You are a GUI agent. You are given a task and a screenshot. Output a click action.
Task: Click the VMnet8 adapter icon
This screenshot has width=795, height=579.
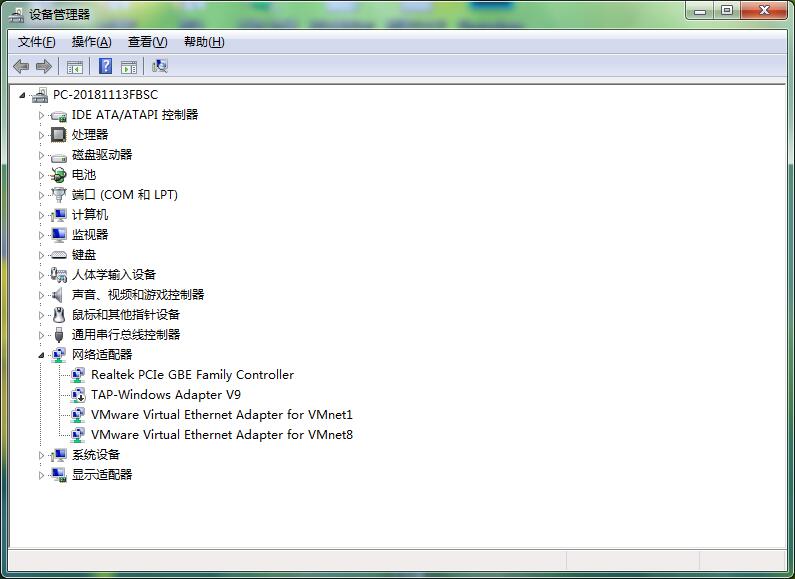coord(78,435)
